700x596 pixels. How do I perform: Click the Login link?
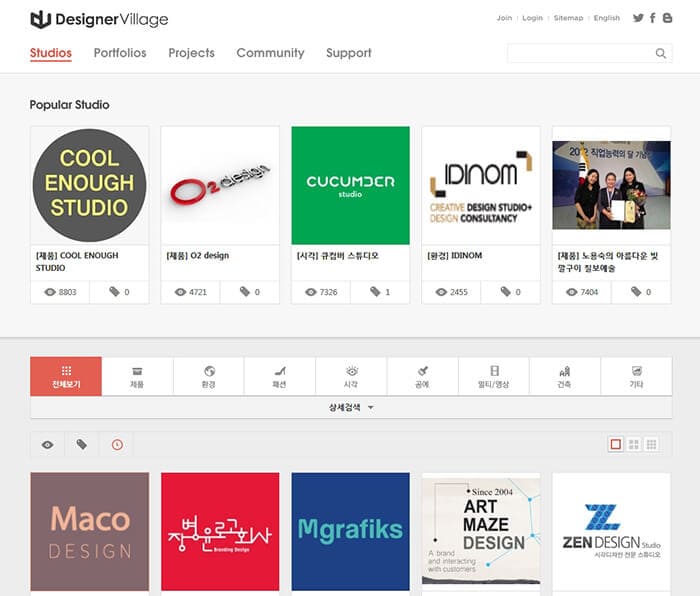coord(532,18)
